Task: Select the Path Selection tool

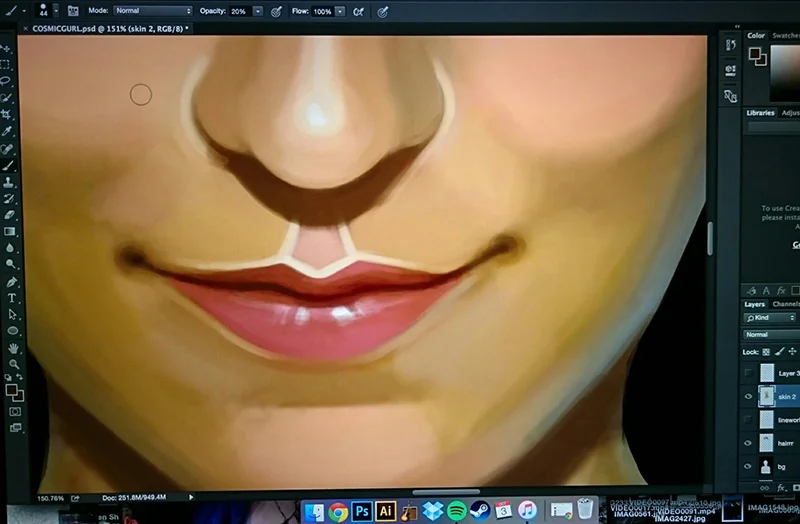Action: (12, 314)
